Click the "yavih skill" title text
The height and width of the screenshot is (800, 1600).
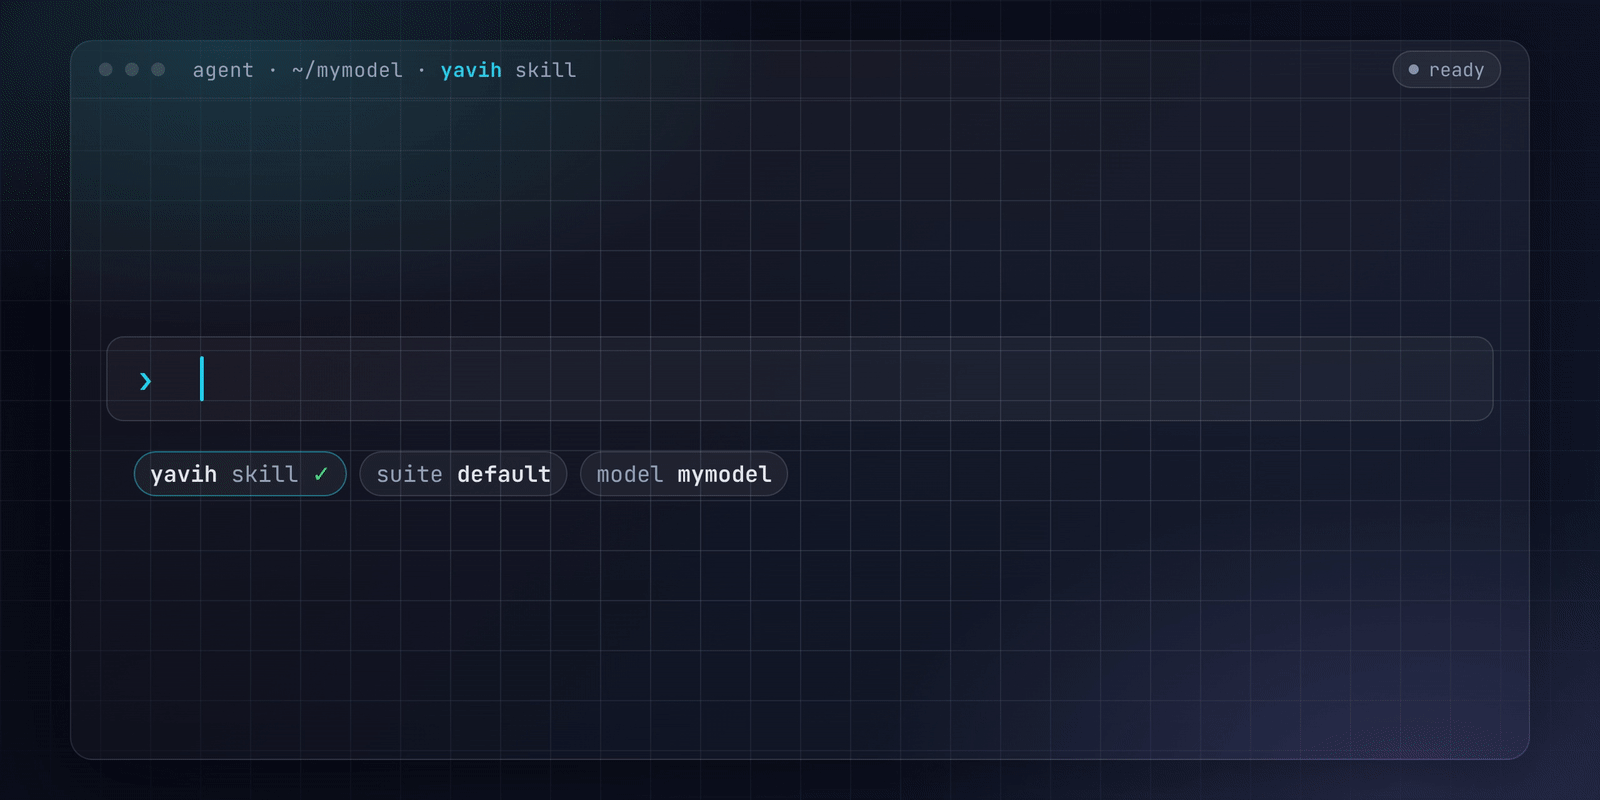[508, 70]
